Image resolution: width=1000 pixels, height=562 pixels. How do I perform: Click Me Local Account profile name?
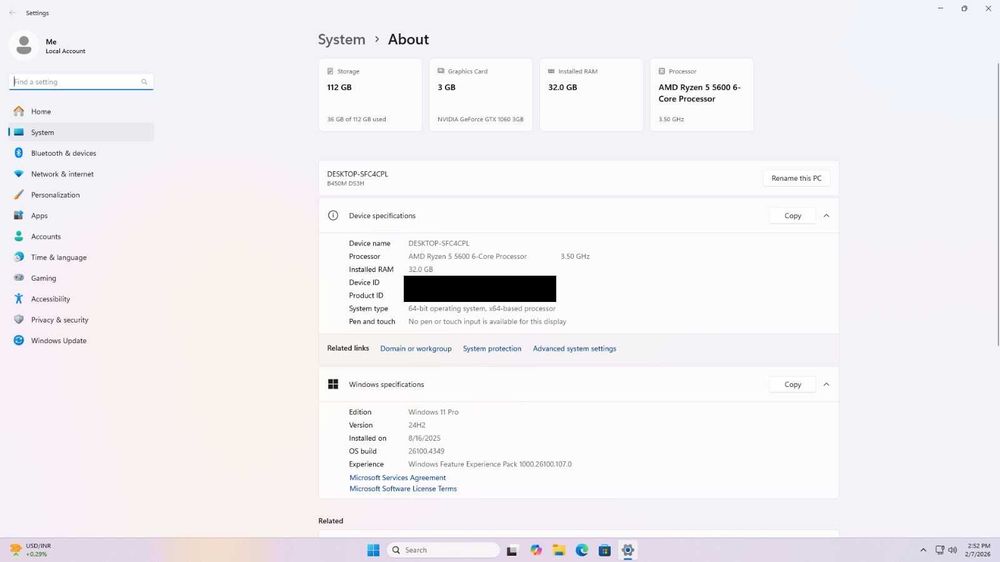(x=65, y=46)
